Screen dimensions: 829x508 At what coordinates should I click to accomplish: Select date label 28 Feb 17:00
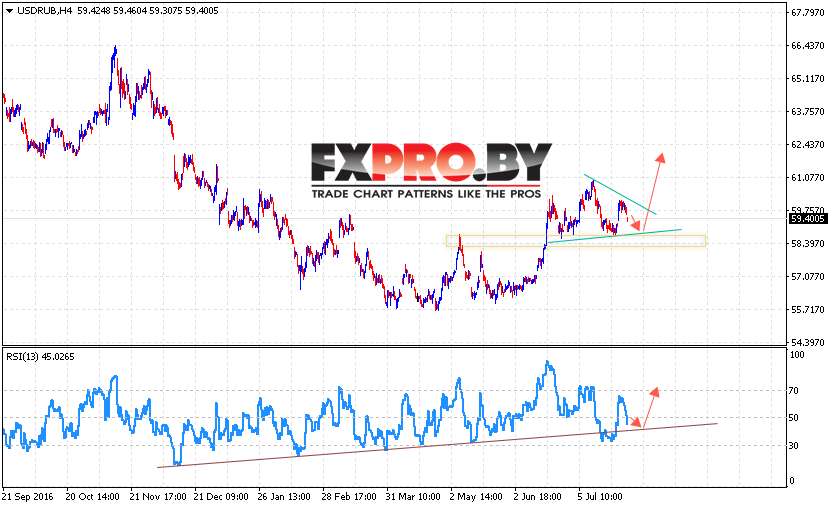coord(348,497)
